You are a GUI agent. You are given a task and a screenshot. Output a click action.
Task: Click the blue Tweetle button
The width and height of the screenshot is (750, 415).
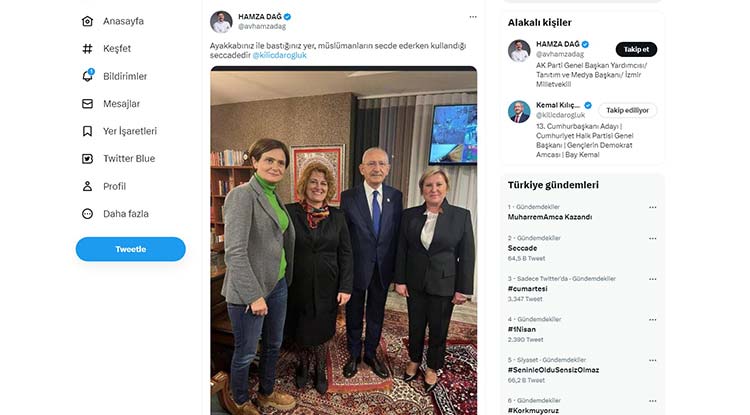click(131, 249)
